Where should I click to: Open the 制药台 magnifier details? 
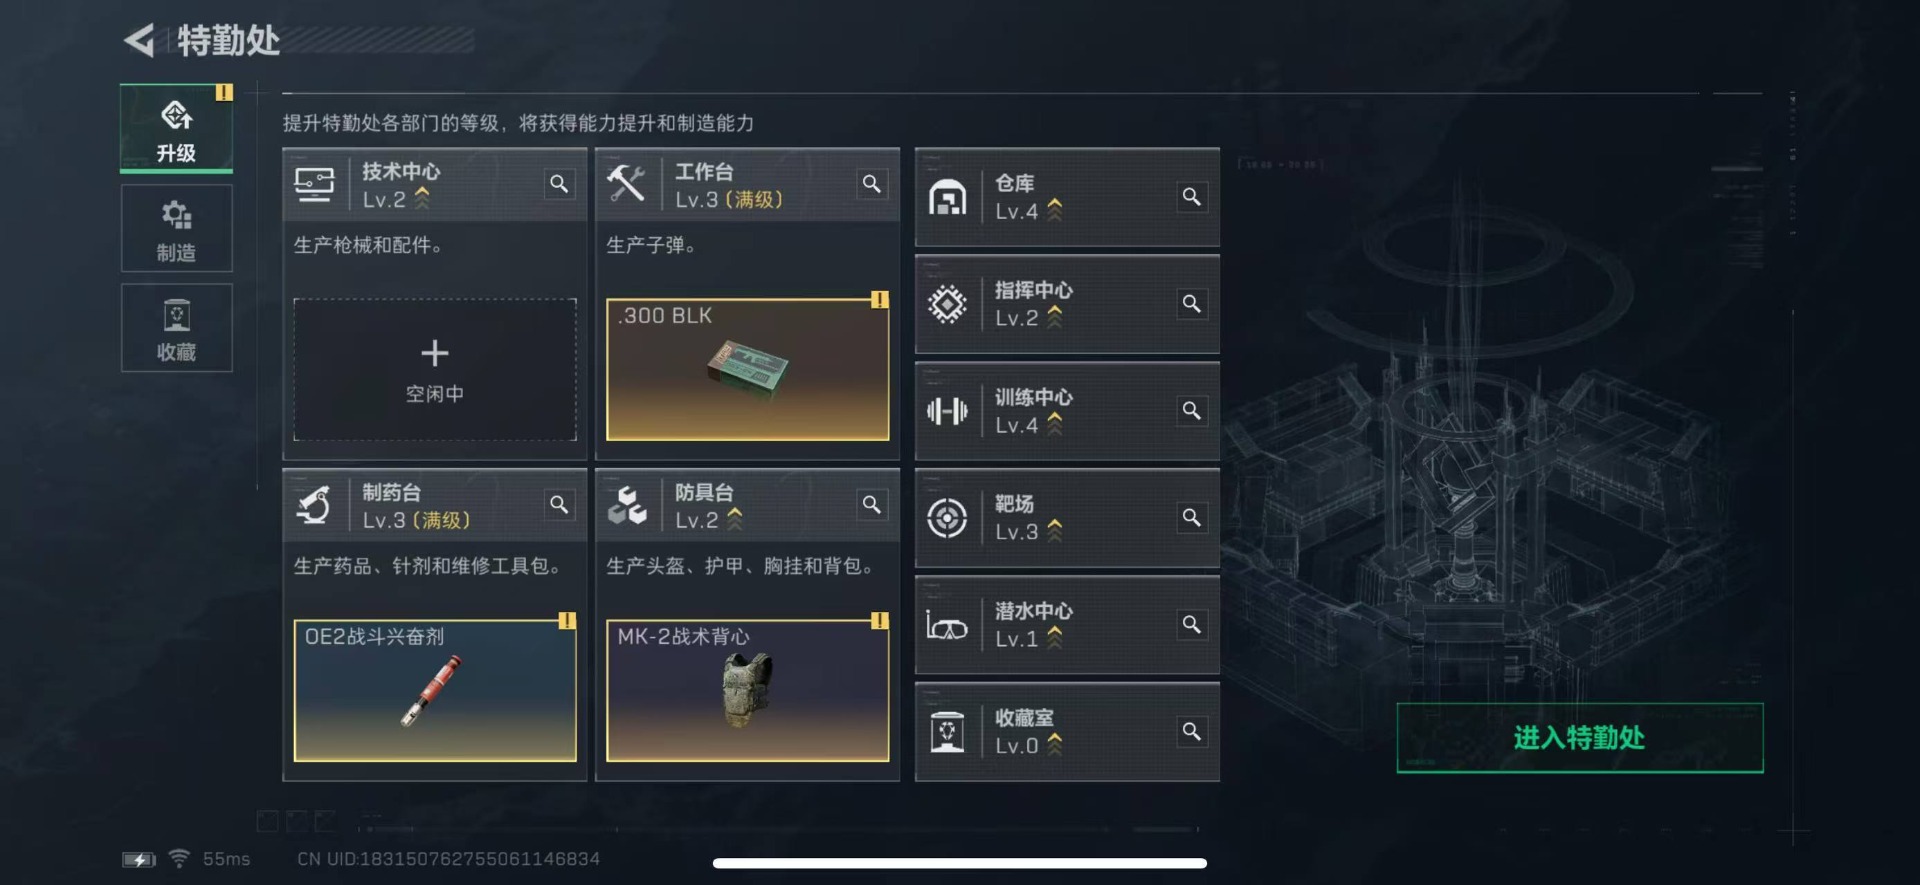click(559, 505)
